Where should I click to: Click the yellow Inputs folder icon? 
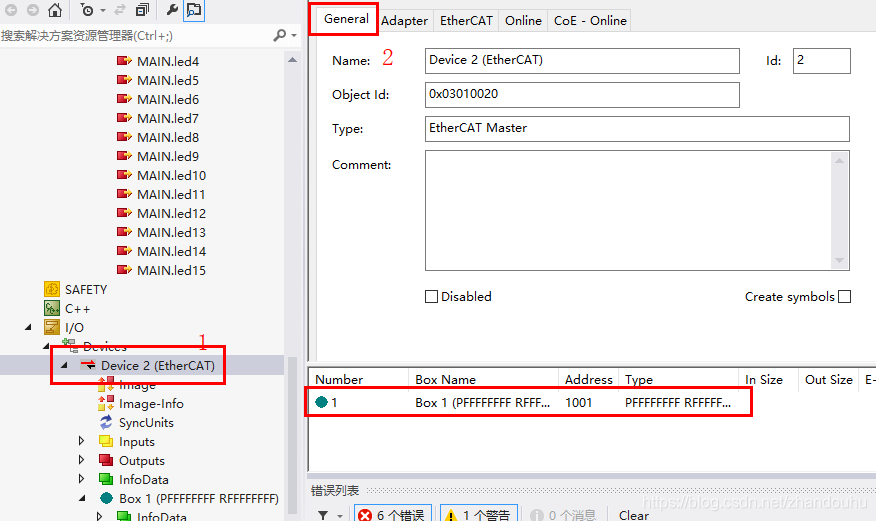(x=106, y=441)
